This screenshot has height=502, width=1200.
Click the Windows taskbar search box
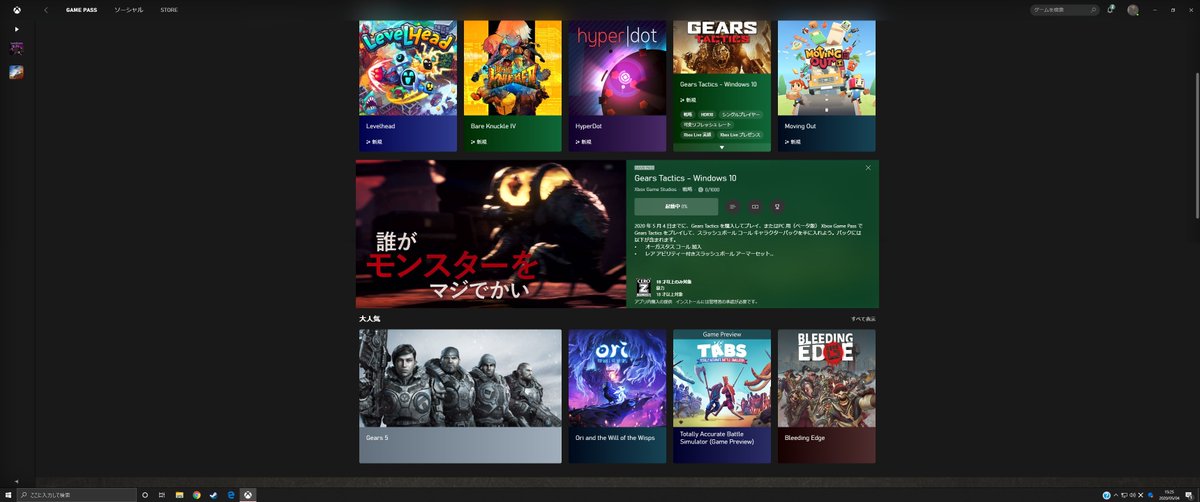point(76,494)
